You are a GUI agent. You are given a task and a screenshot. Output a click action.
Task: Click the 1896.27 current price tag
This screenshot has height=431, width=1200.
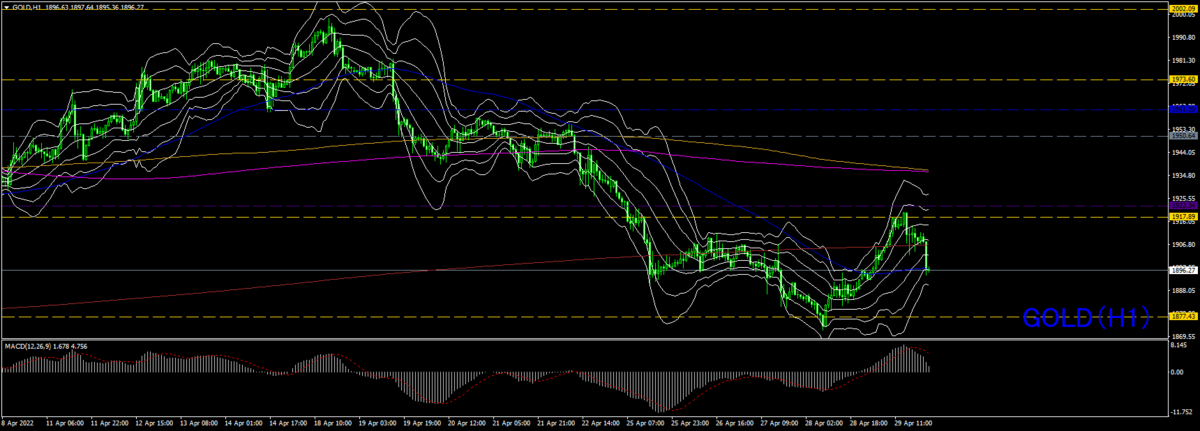click(1184, 270)
